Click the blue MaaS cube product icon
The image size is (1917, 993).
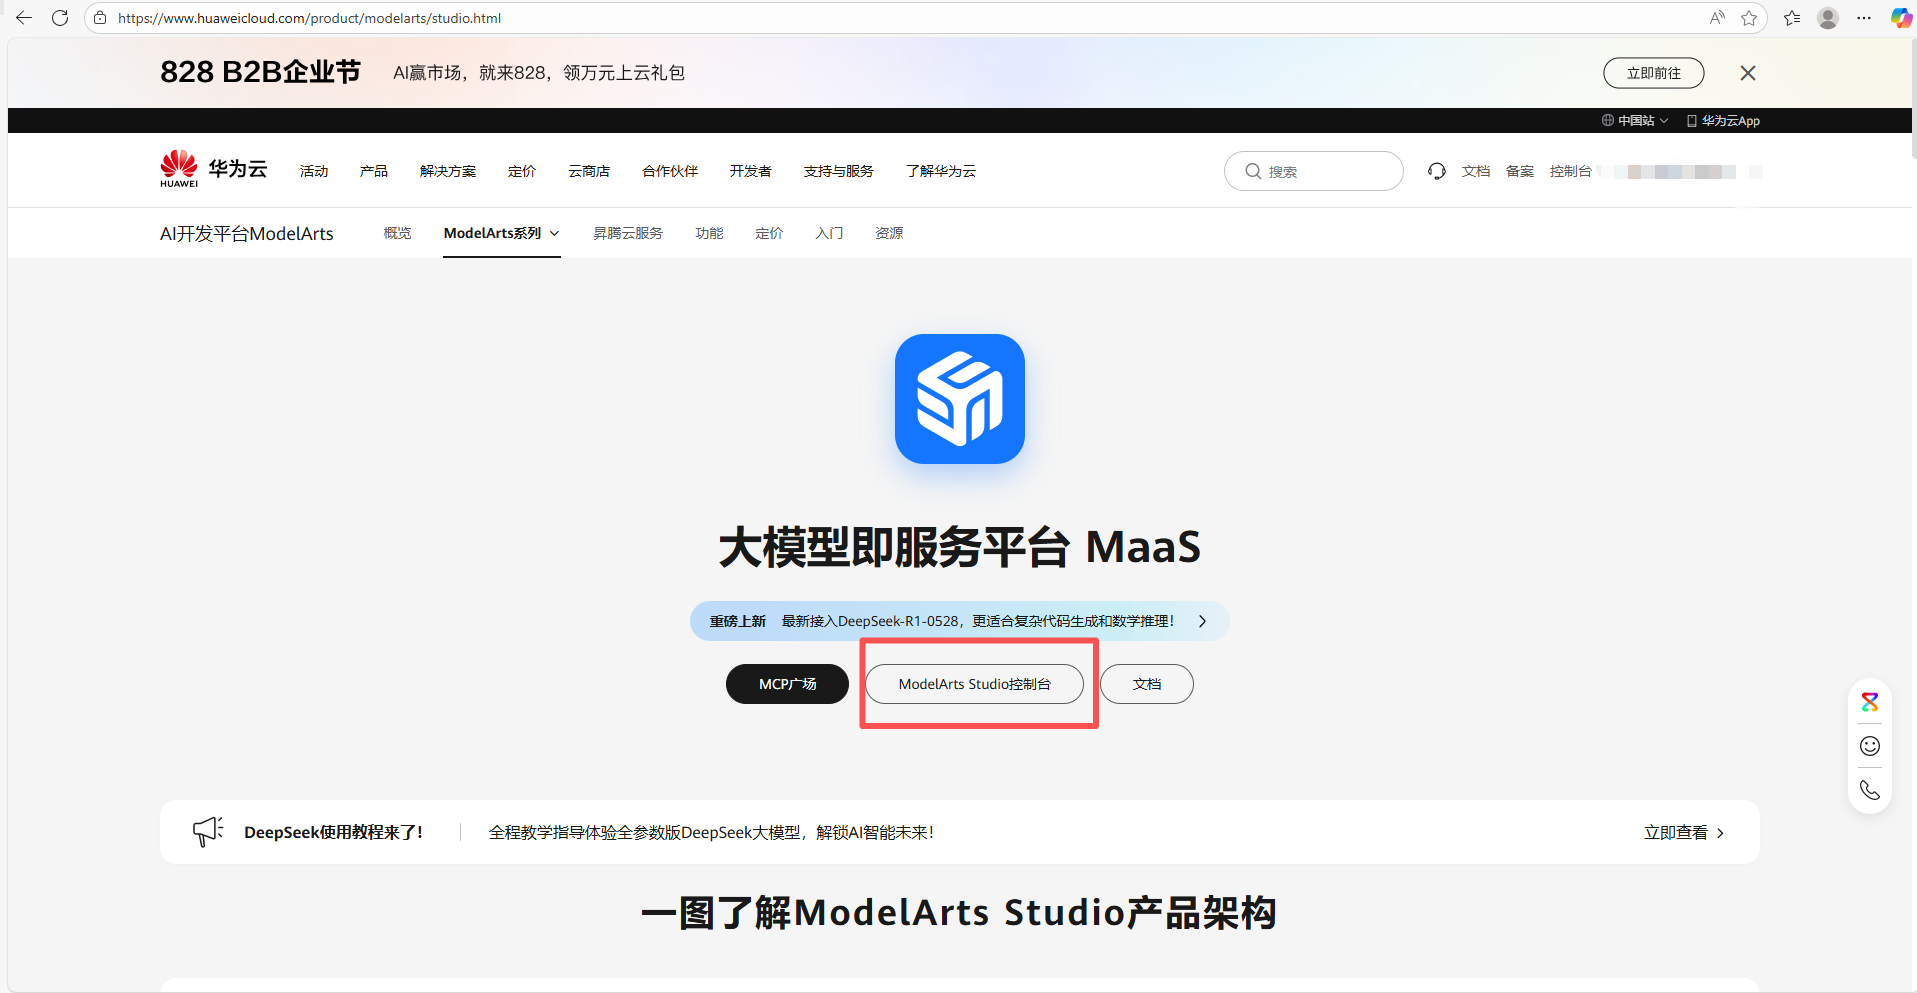(960, 399)
